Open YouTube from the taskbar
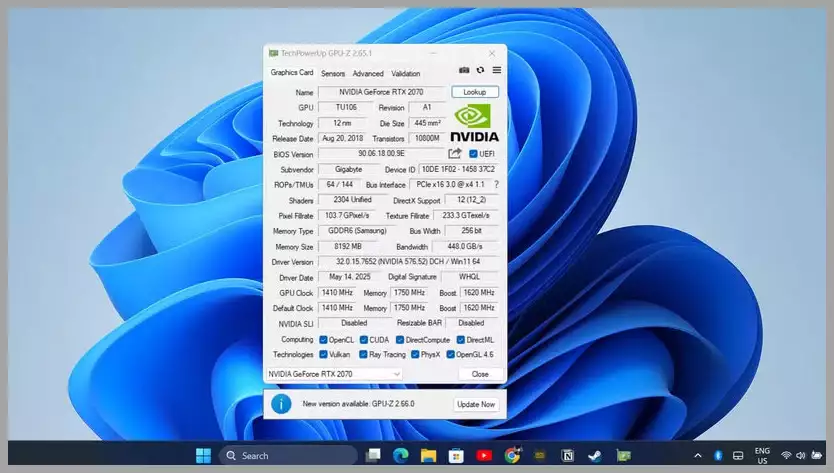Image resolution: width=834 pixels, height=473 pixels. (484, 455)
